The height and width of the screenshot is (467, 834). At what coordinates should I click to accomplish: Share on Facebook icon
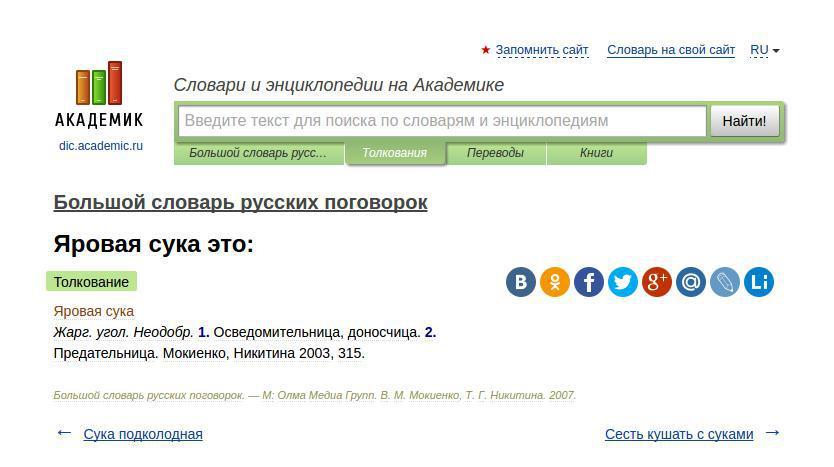[589, 281]
